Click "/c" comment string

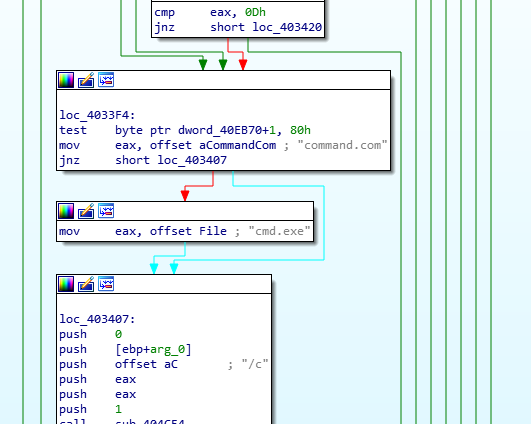[x=255, y=364]
